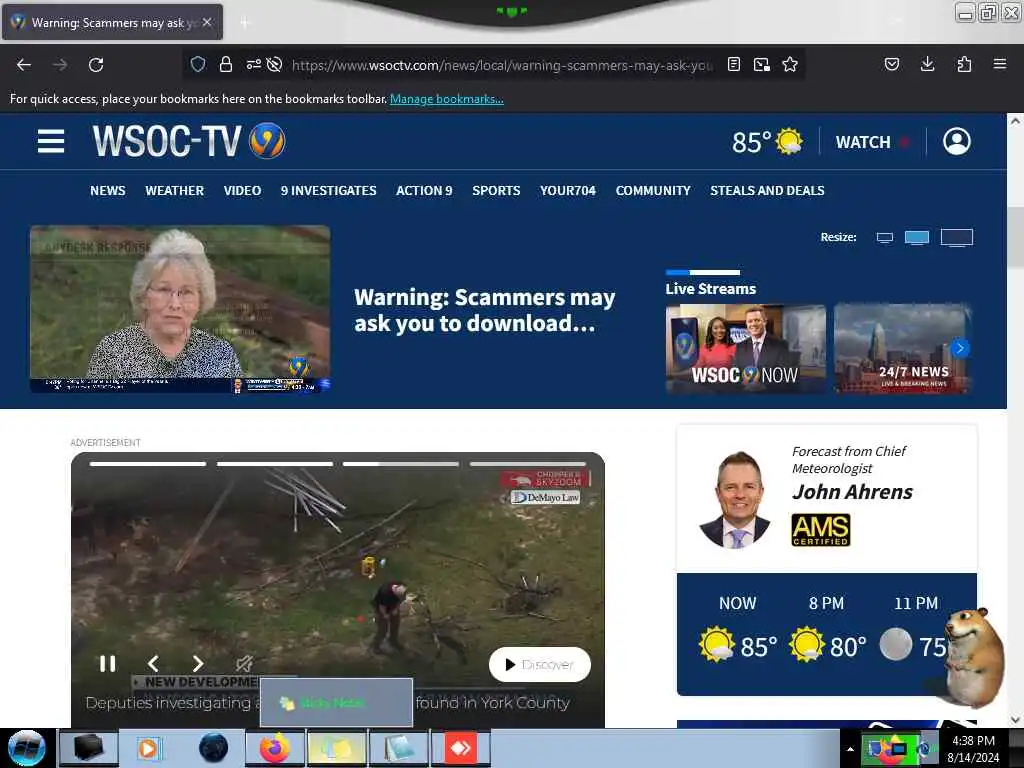This screenshot has width=1024, height=768.
Task: Select the small resize player option
Action: tap(885, 238)
